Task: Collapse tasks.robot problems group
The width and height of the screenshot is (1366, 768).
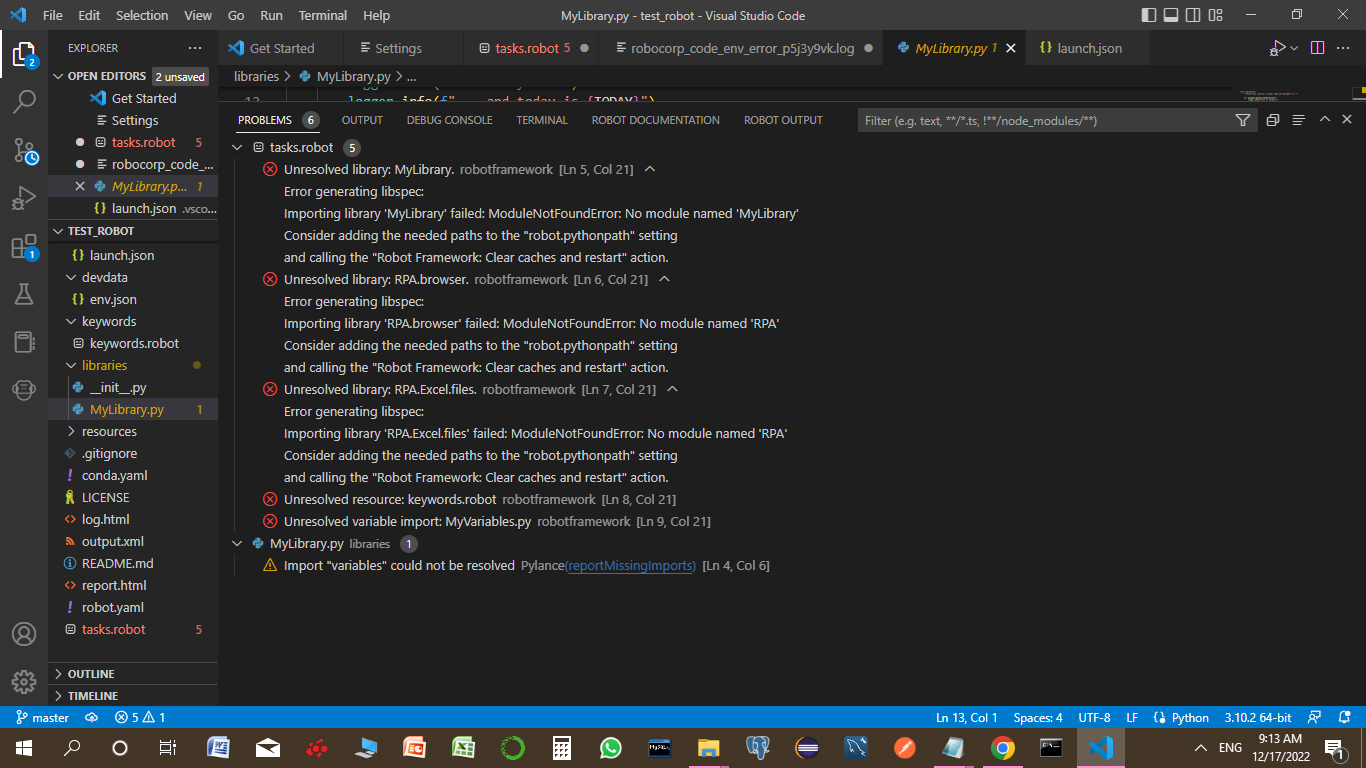Action: (237, 147)
